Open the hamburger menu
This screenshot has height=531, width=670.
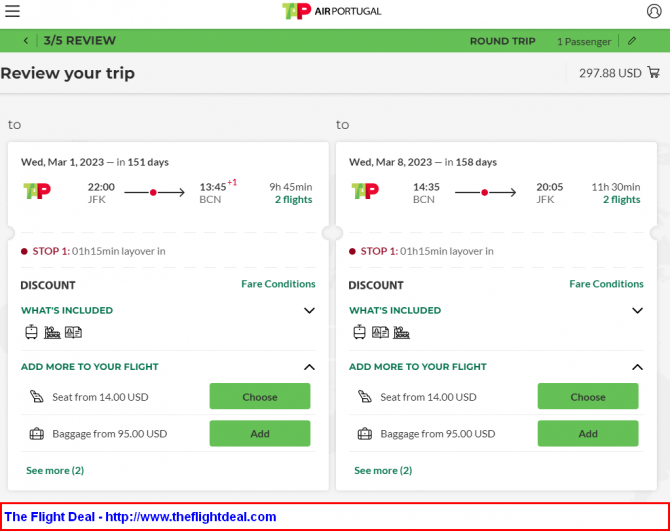(x=12, y=11)
